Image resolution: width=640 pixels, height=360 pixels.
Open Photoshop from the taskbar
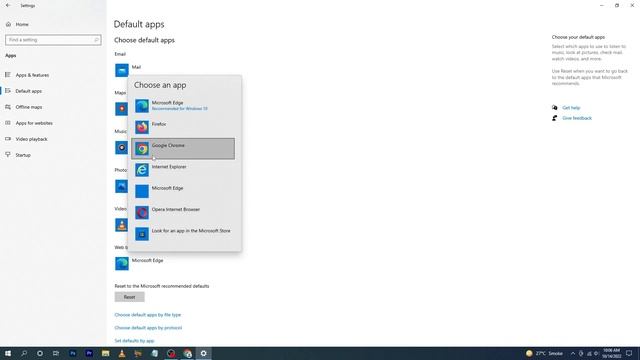click(x=73, y=353)
